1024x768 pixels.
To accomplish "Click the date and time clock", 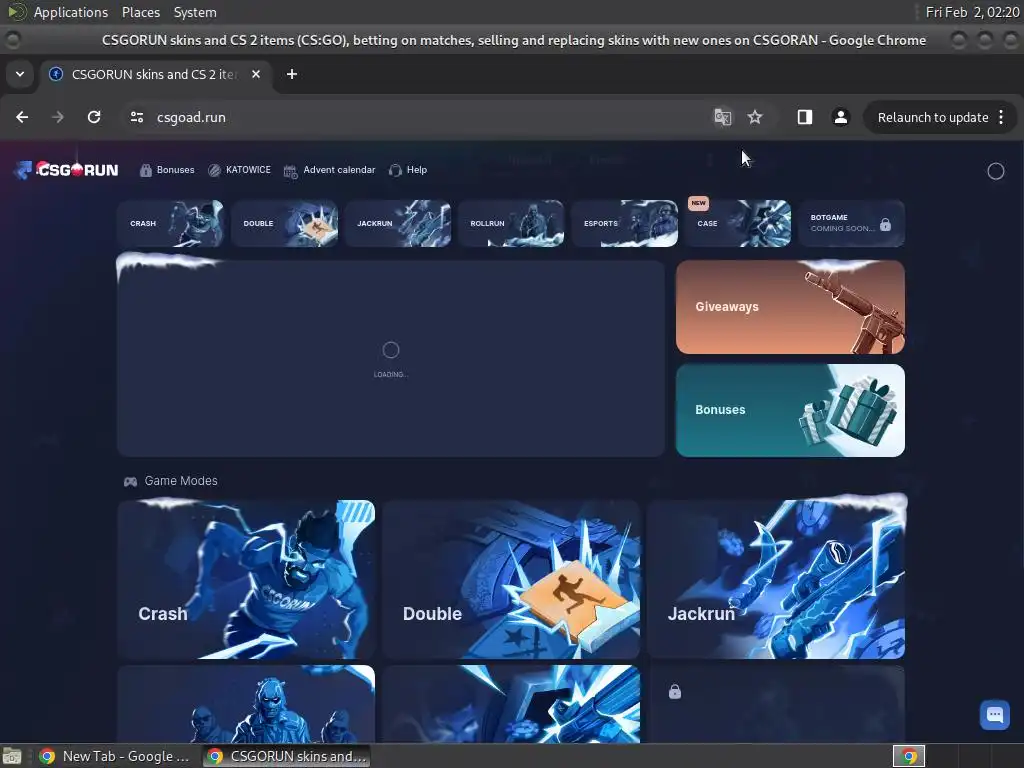I will (972, 12).
